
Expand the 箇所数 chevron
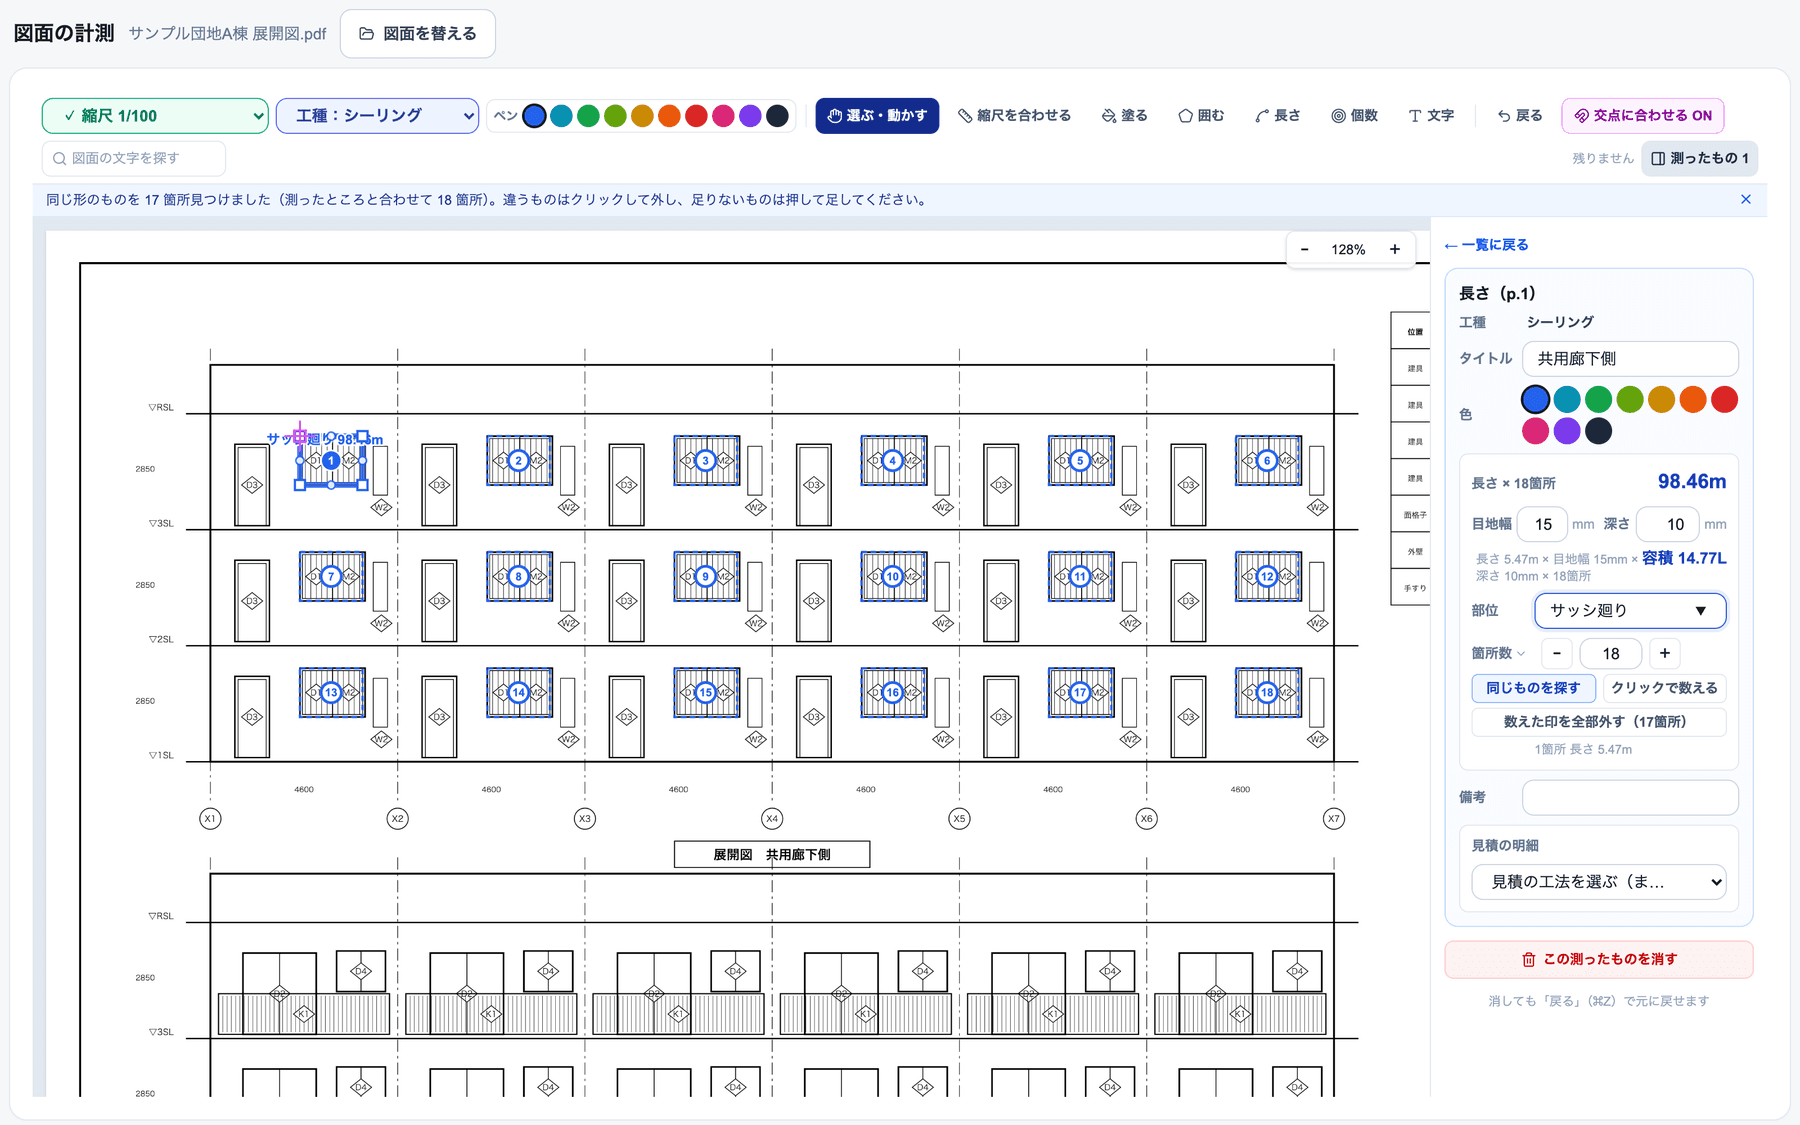point(1522,654)
